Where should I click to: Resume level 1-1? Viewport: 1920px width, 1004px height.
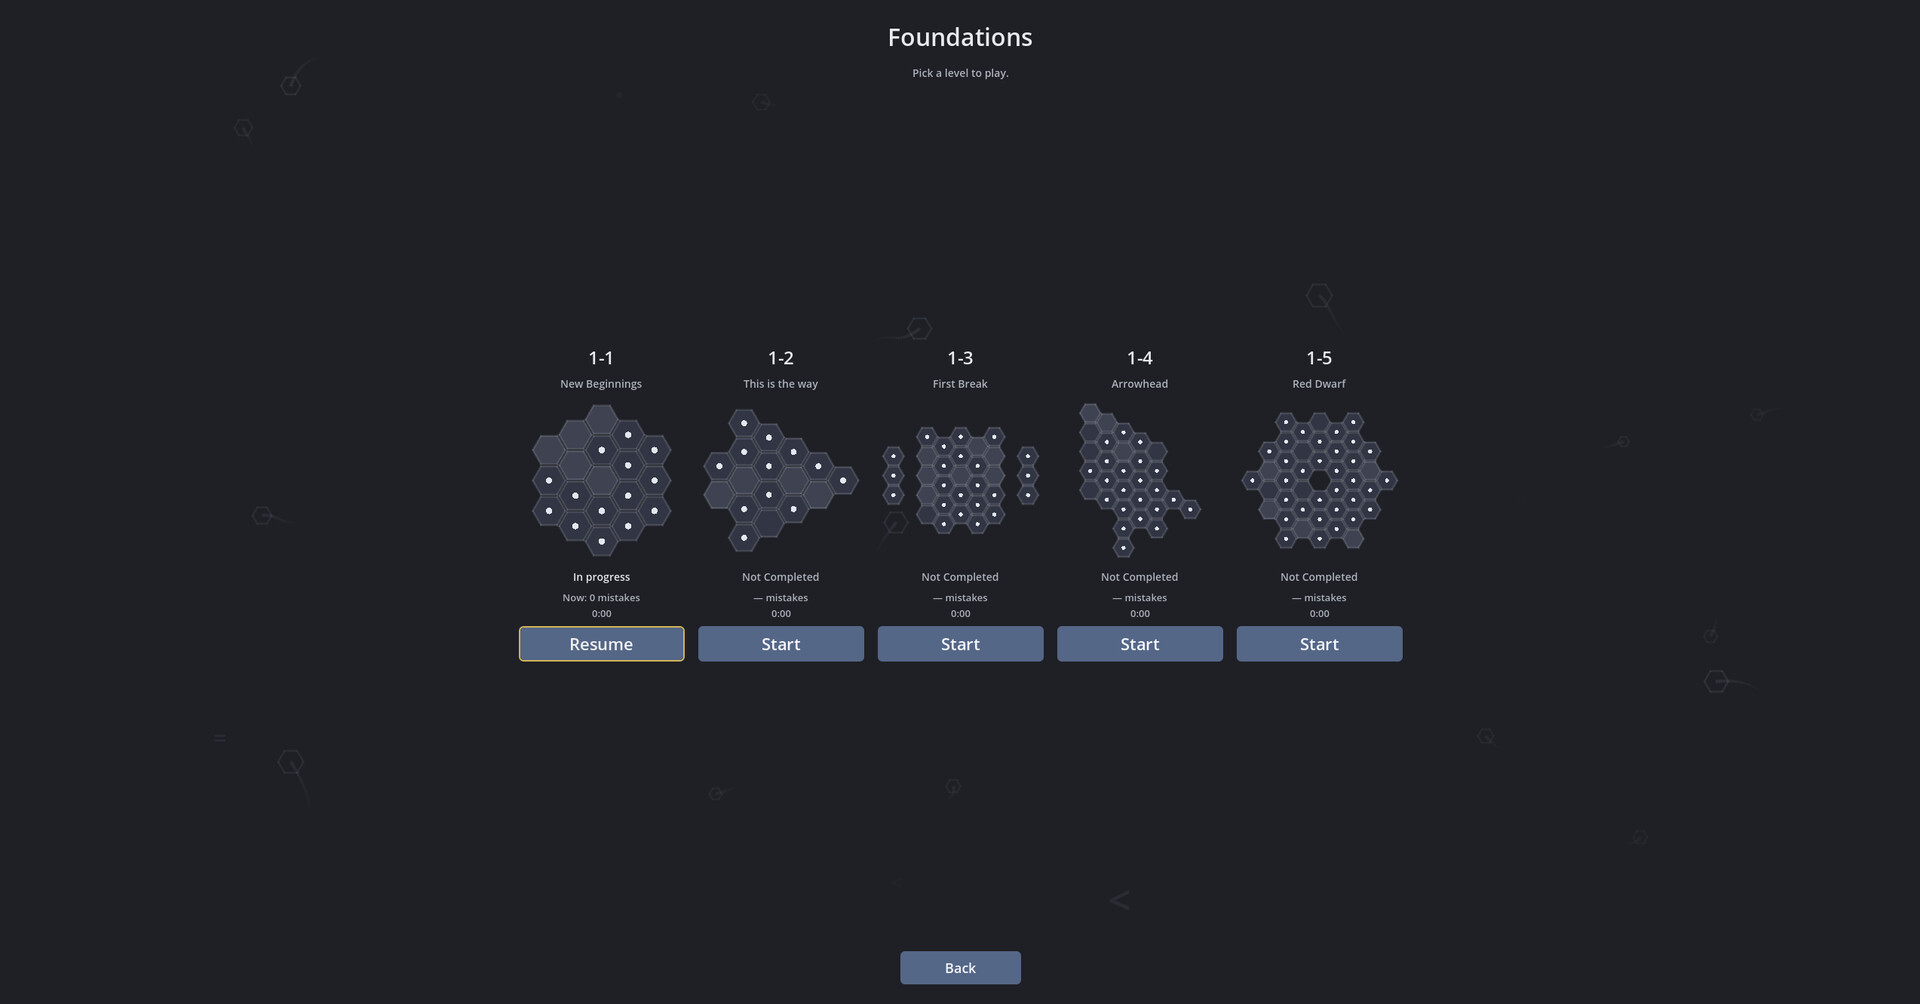(601, 644)
